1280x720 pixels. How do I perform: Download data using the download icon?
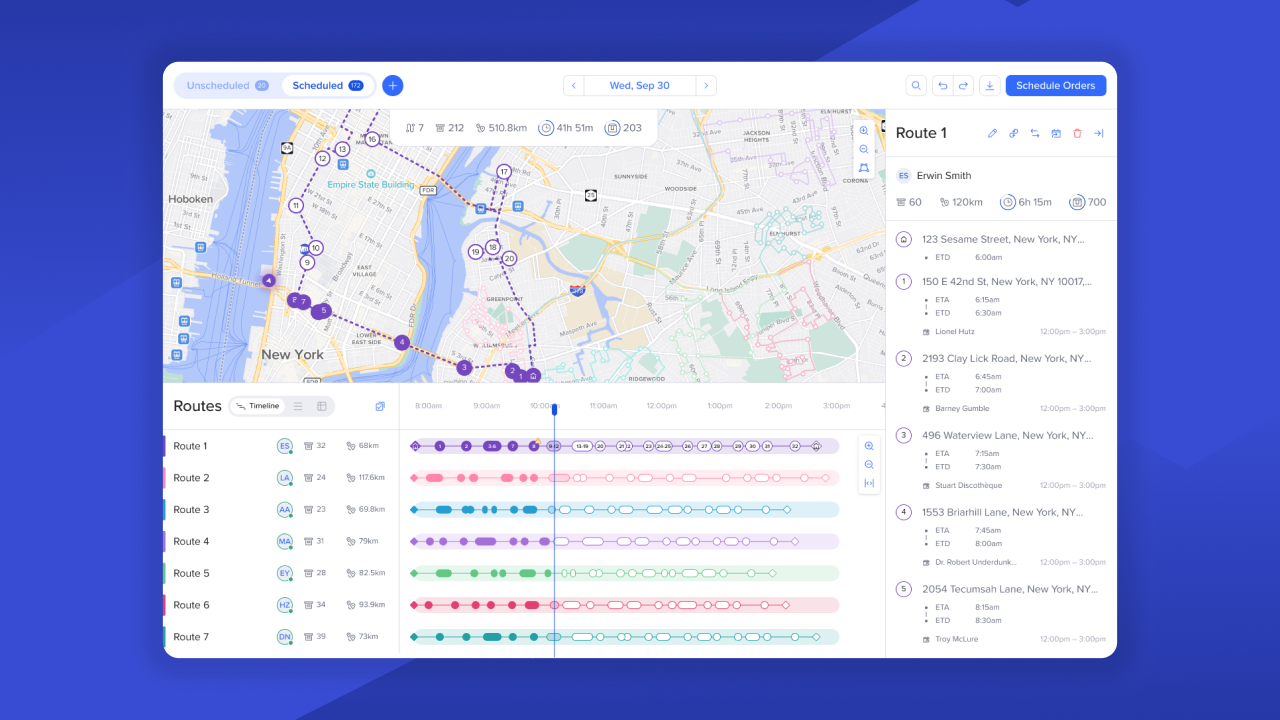(990, 85)
